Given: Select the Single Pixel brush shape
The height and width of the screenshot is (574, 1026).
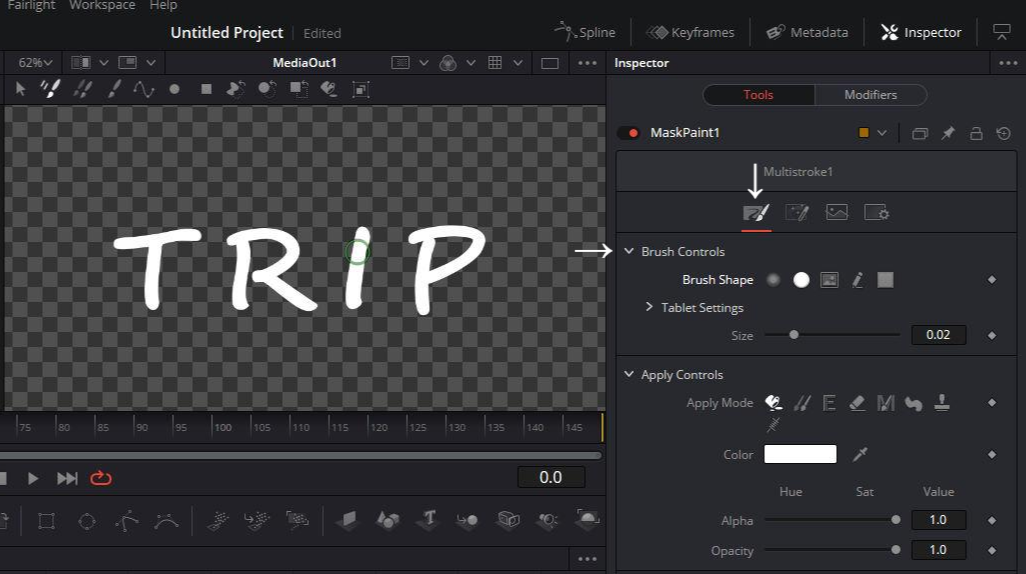Looking at the screenshot, I should (x=857, y=280).
